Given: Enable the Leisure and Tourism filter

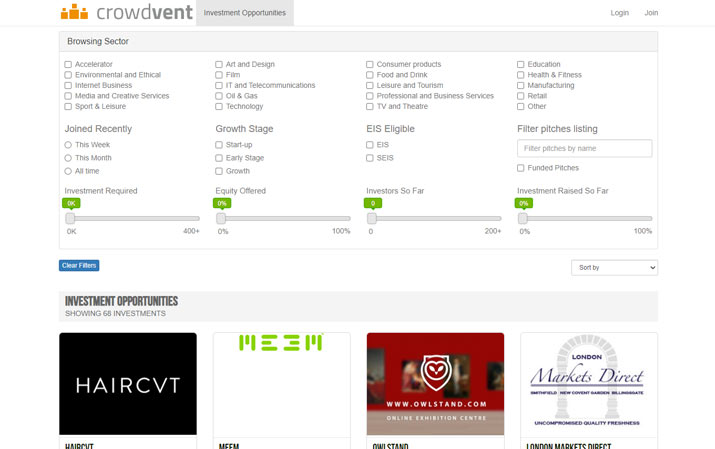Looking at the screenshot, I should tap(370, 85).
